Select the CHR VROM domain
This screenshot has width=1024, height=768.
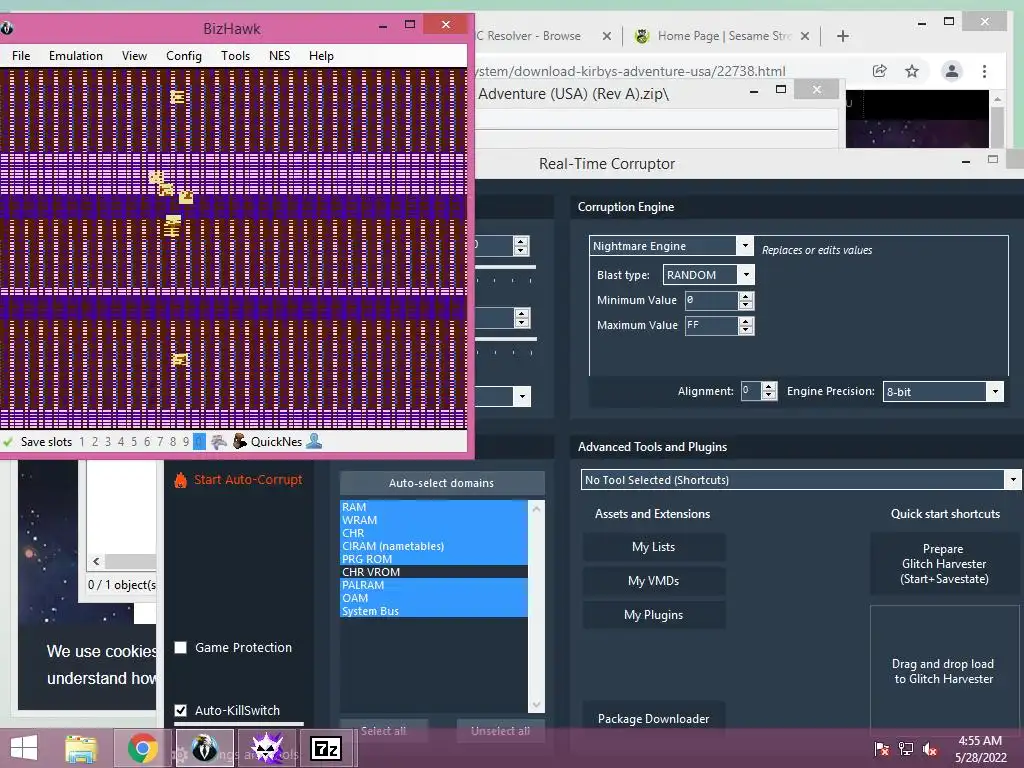click(x=434, y=572)
